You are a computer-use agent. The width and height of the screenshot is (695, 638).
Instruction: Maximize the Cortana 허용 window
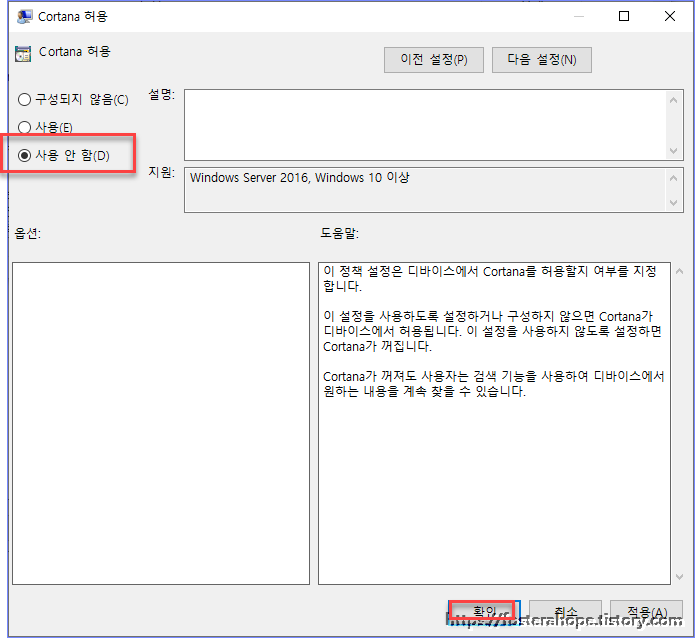tap(624, 16)
